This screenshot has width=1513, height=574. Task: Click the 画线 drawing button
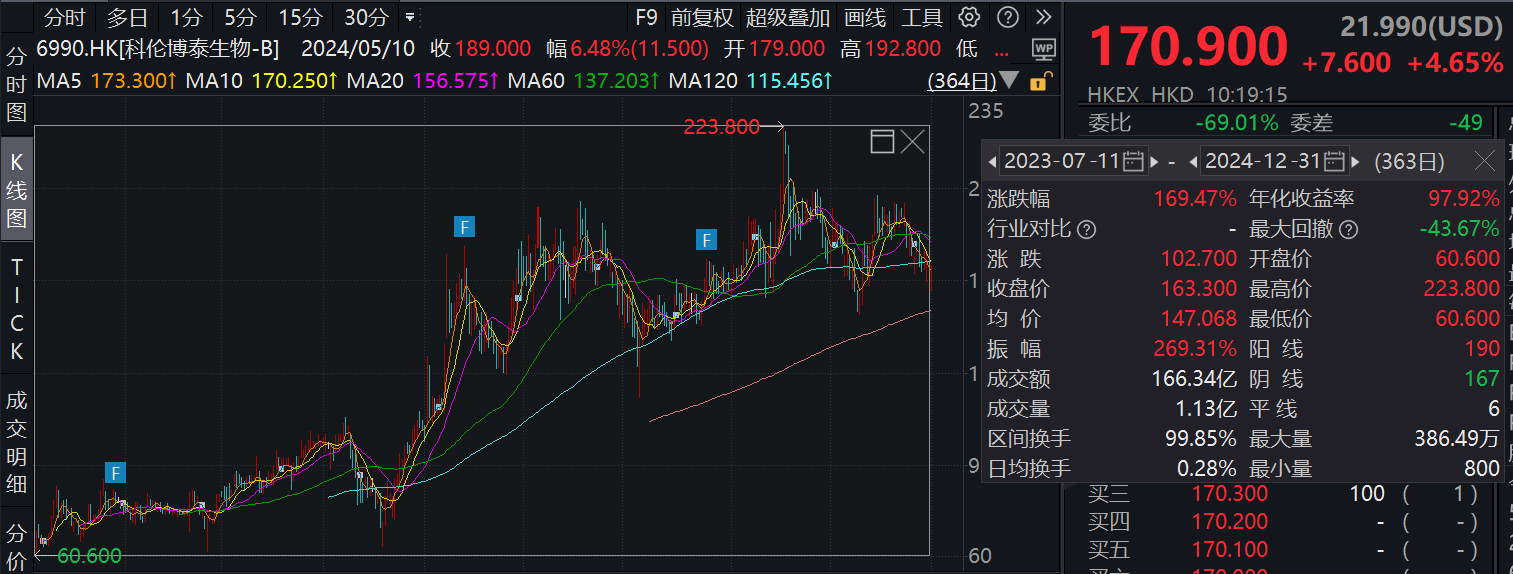tap(865, 17)
